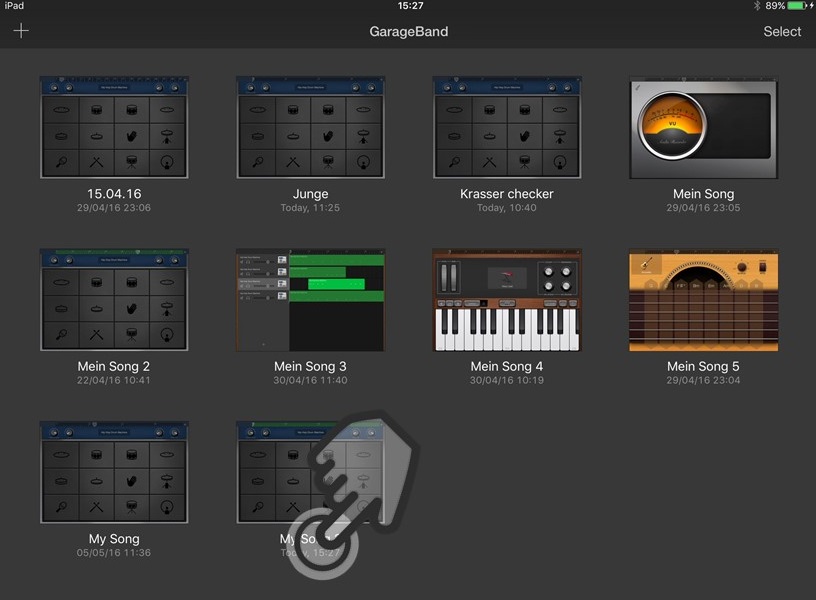Click the Mein Song 5 title
This screenshot has width=816, height=600.
pos(703,366)
